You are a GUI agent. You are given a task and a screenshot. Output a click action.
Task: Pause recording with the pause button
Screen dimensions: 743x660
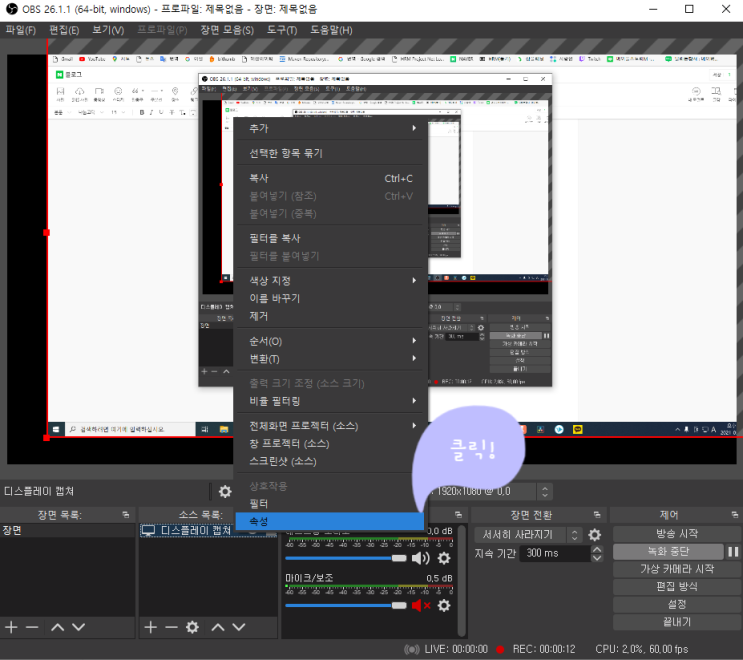(733, 552)
